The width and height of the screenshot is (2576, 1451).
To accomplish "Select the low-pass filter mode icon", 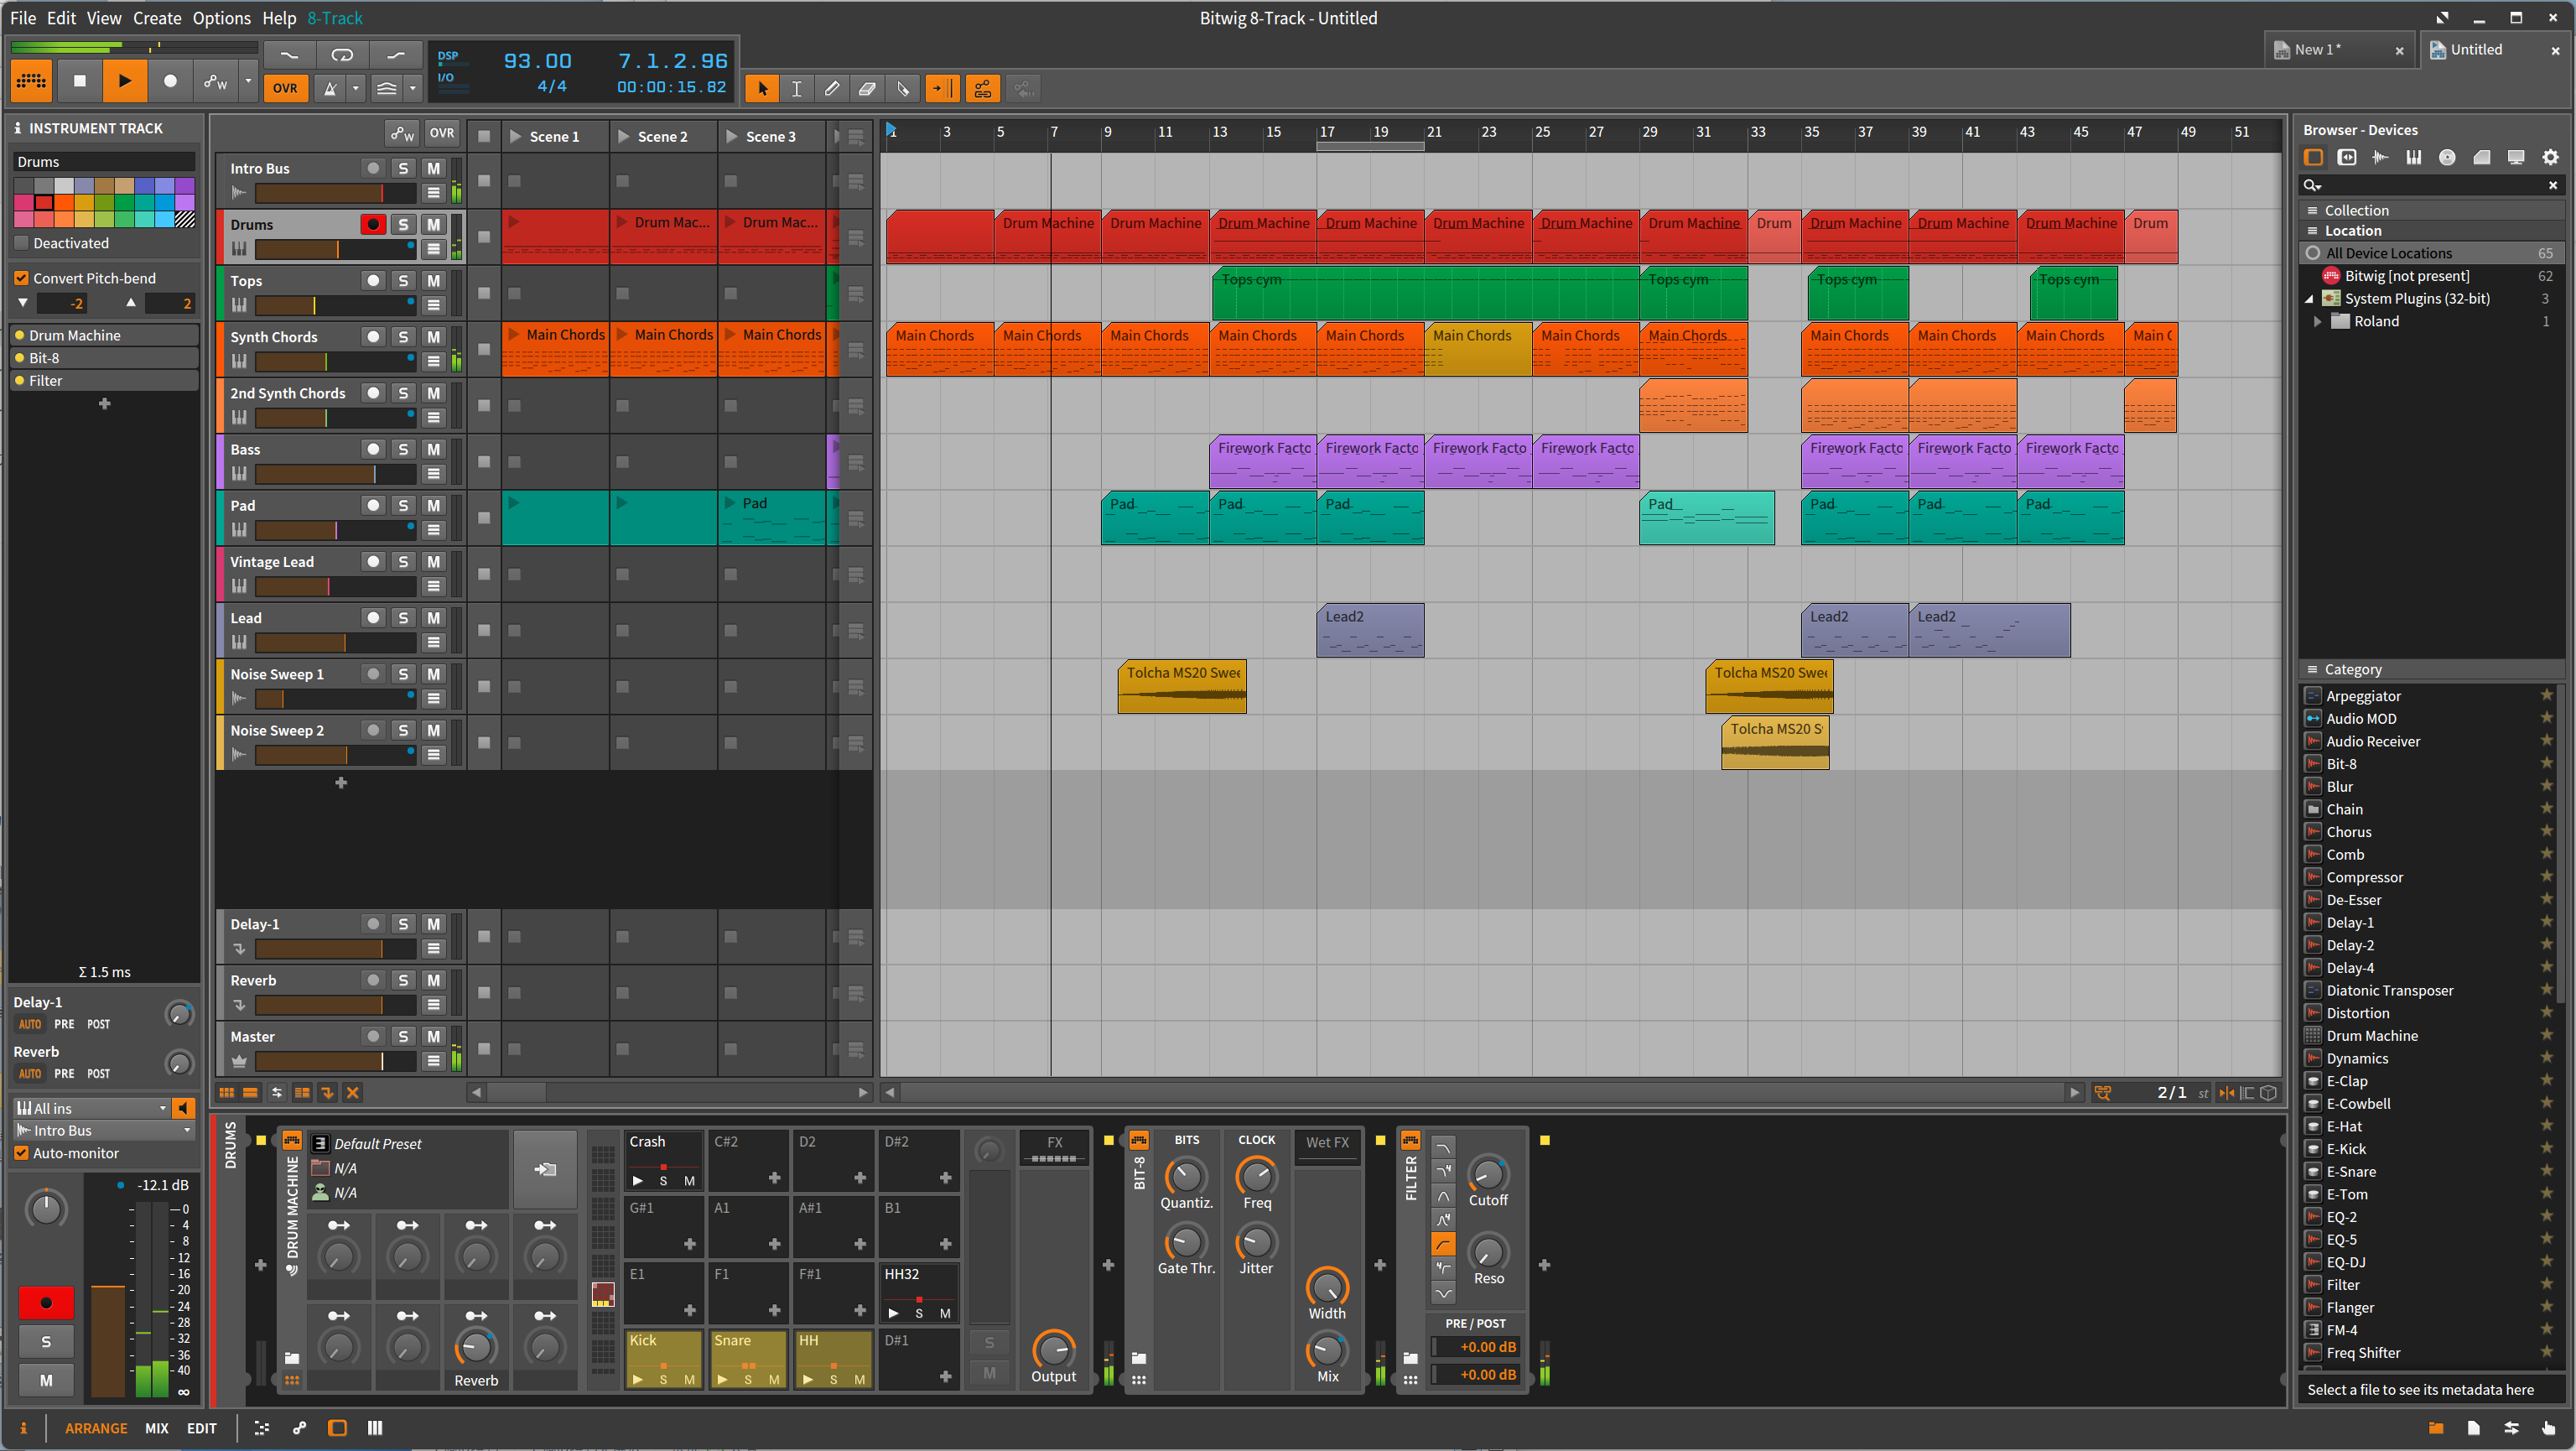I will tap(1443, 1148).
